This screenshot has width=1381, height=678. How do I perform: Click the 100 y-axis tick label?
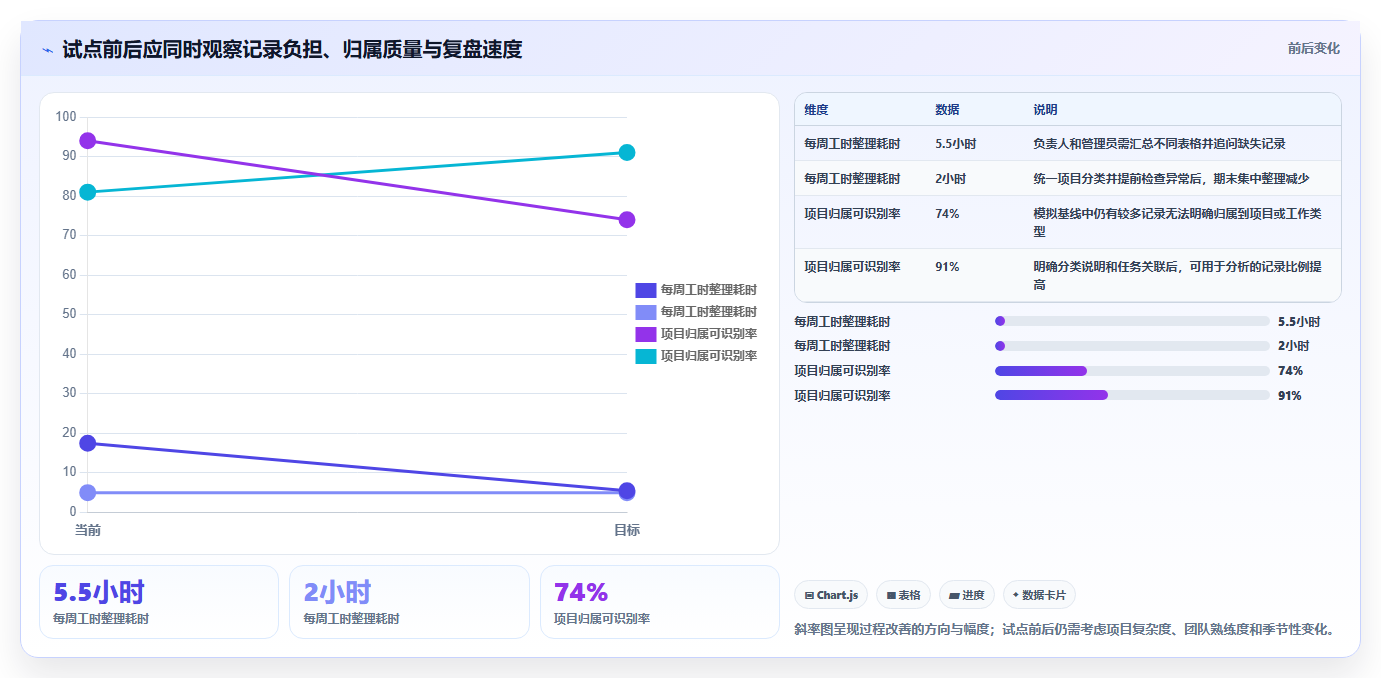[66, 117]
